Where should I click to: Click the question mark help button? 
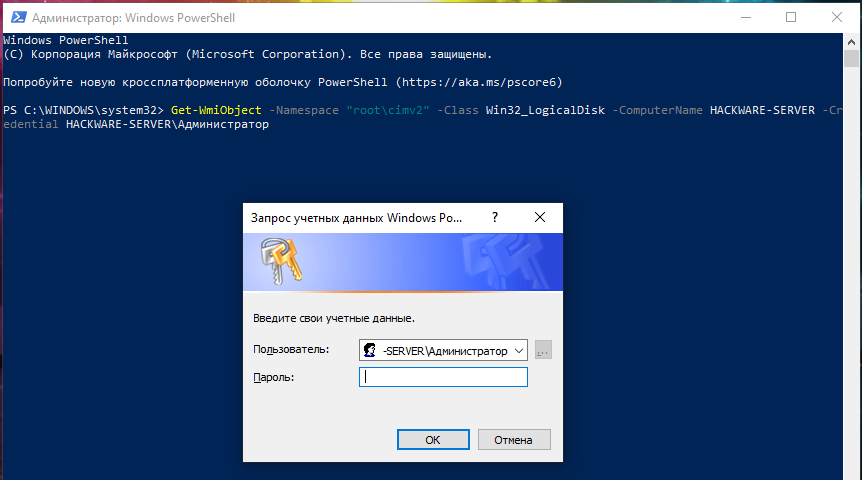click(494, 217)
